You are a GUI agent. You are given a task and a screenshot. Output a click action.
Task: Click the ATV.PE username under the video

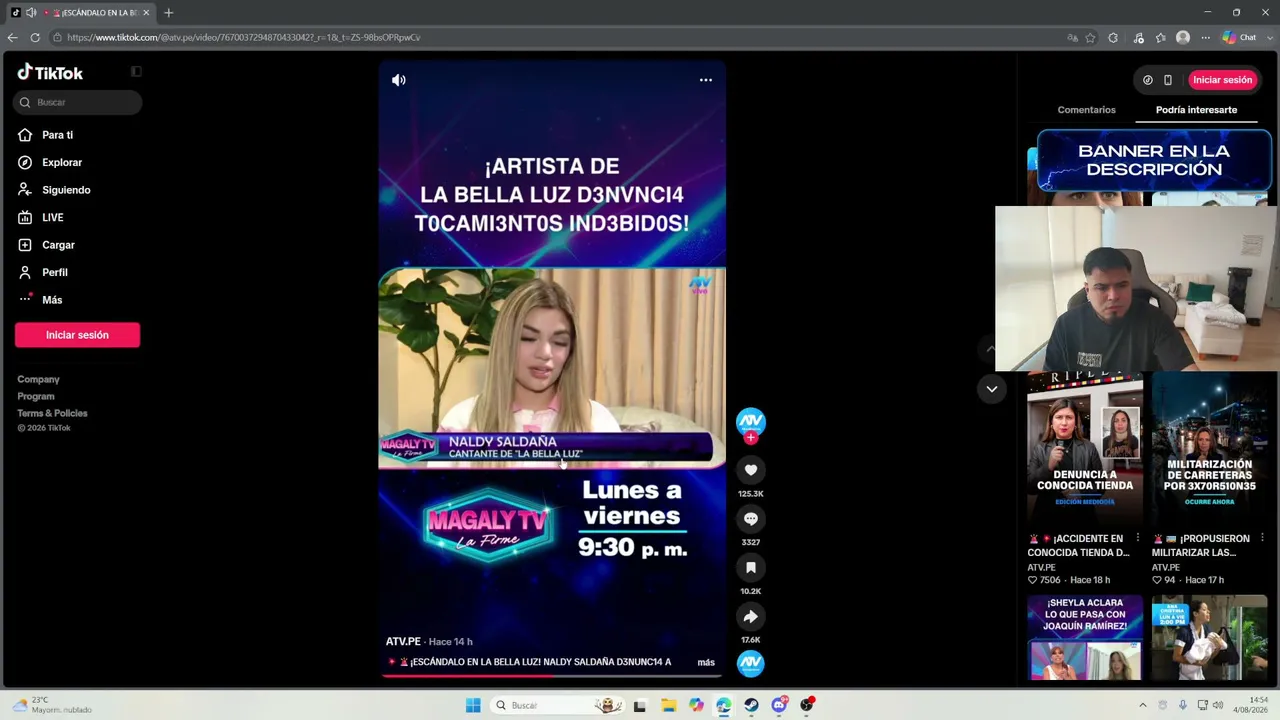click(x=403, y=641)
